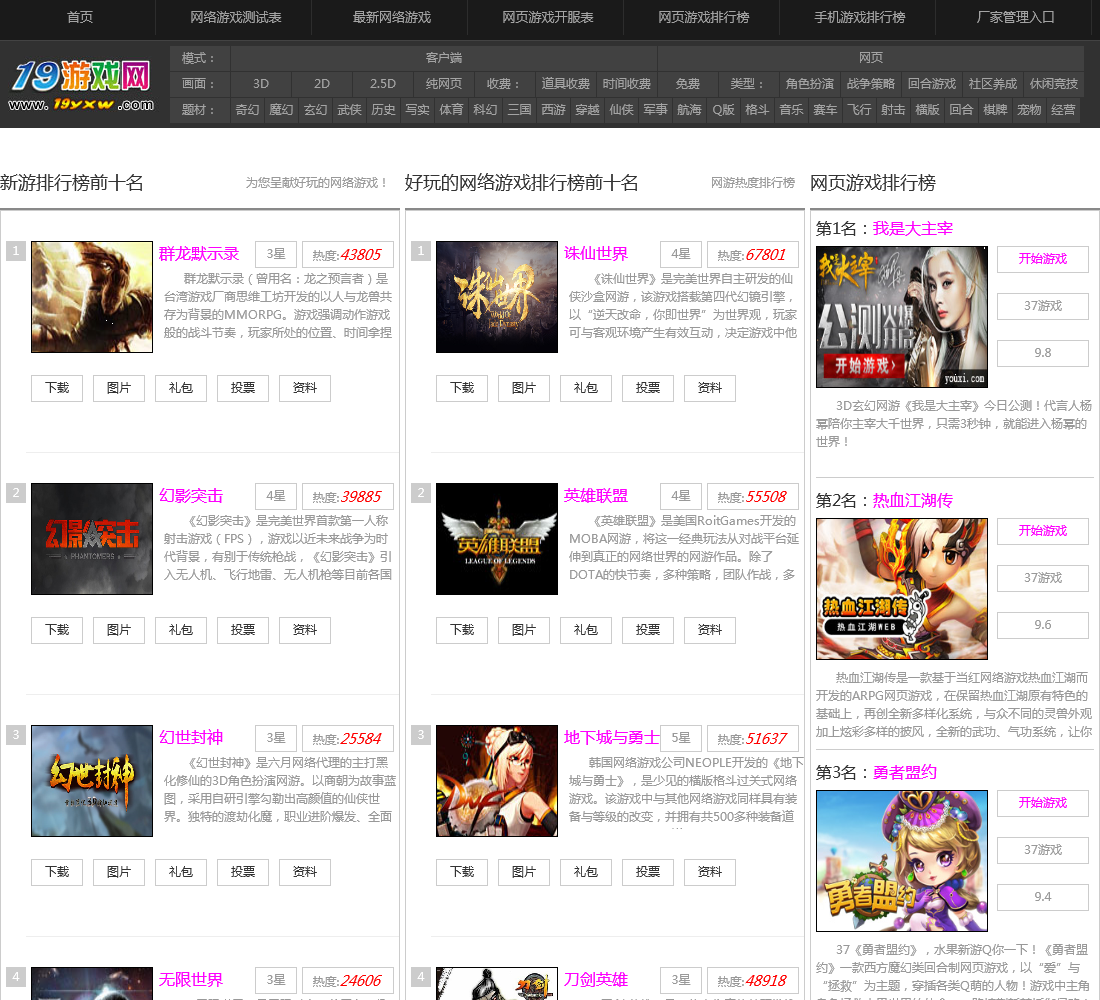Choose 时间收费 payment filter
Image resolution: width=1100 pixels, height=1000 pixels.
pyautogui.click(x=626, y=84)
